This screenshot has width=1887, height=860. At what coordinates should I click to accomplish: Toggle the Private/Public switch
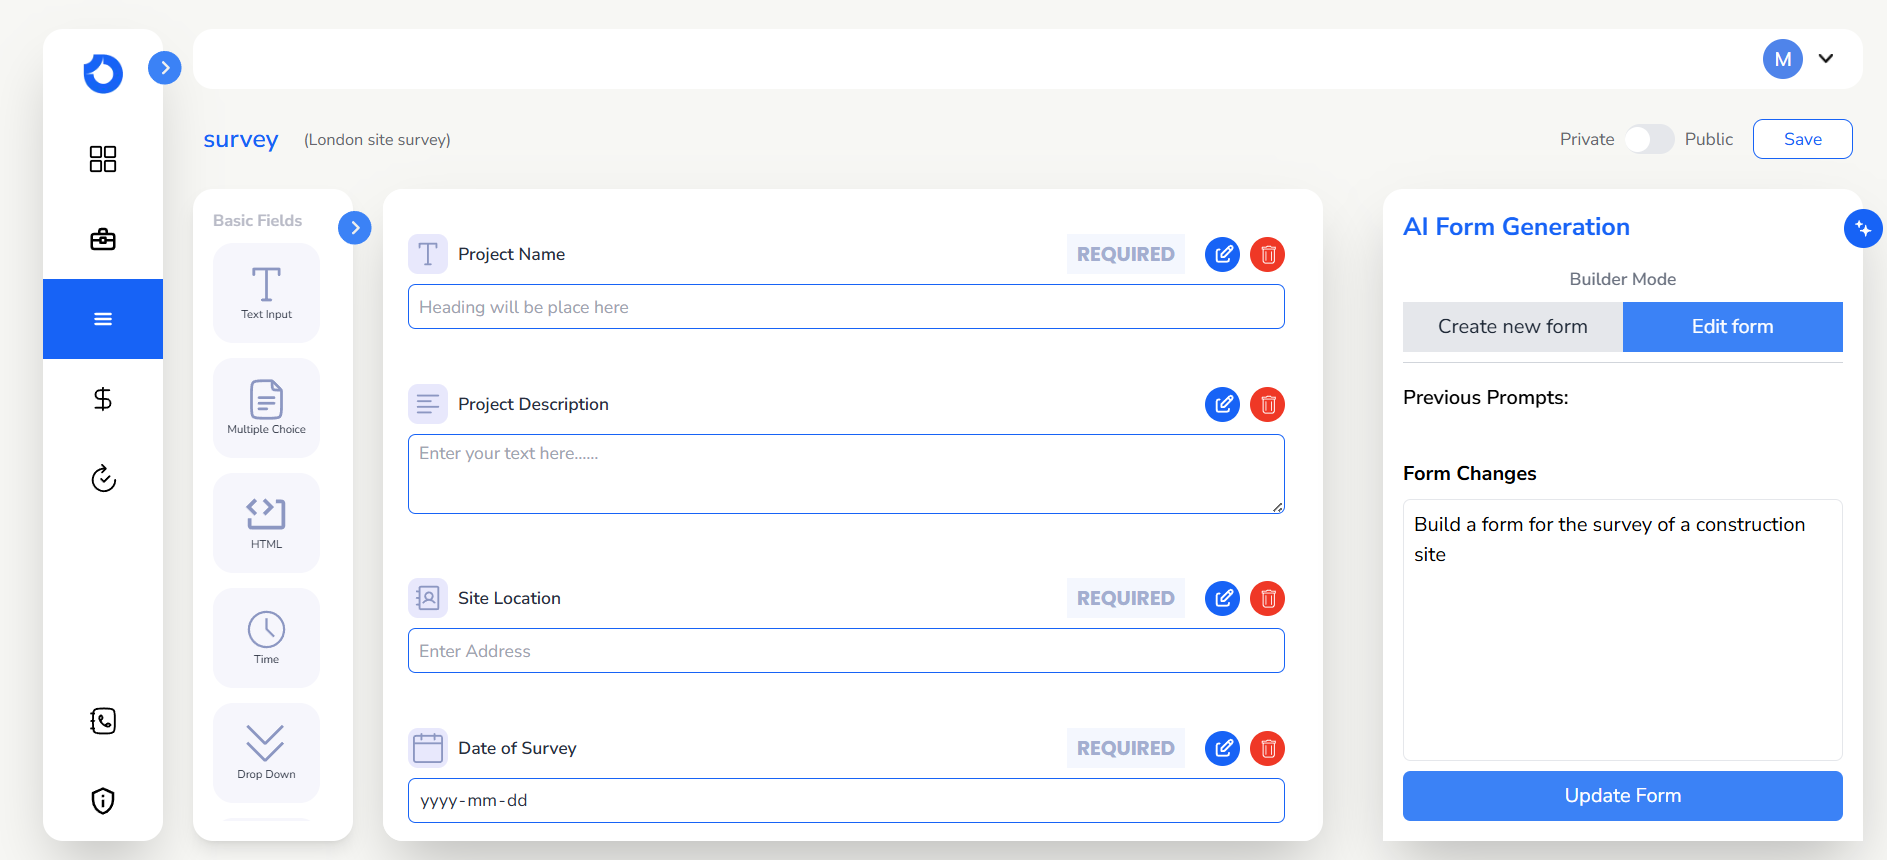click(1649, 139)
